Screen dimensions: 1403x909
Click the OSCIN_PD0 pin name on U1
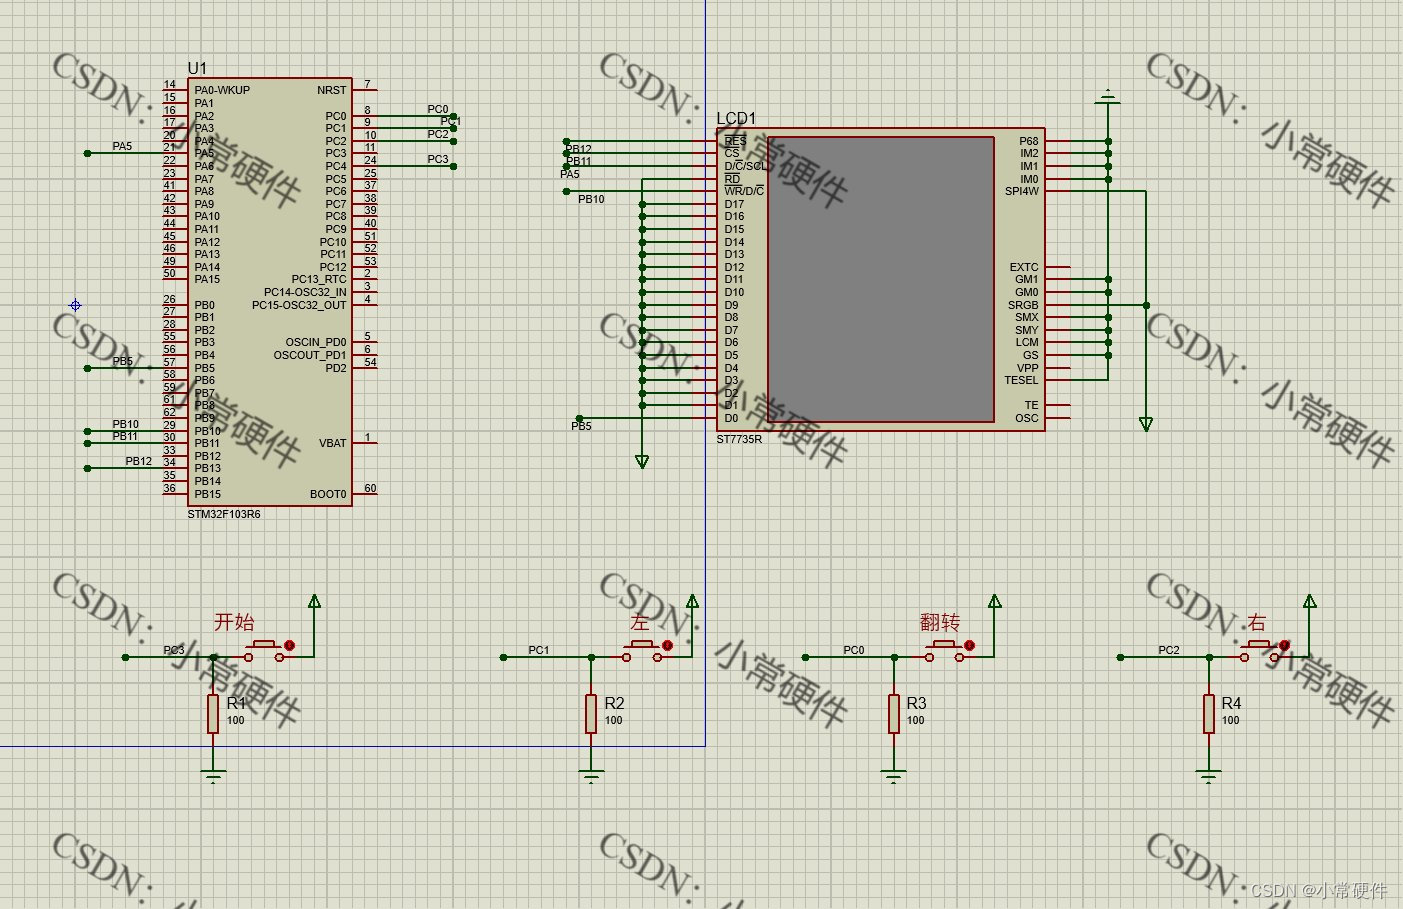coord(316,342)
